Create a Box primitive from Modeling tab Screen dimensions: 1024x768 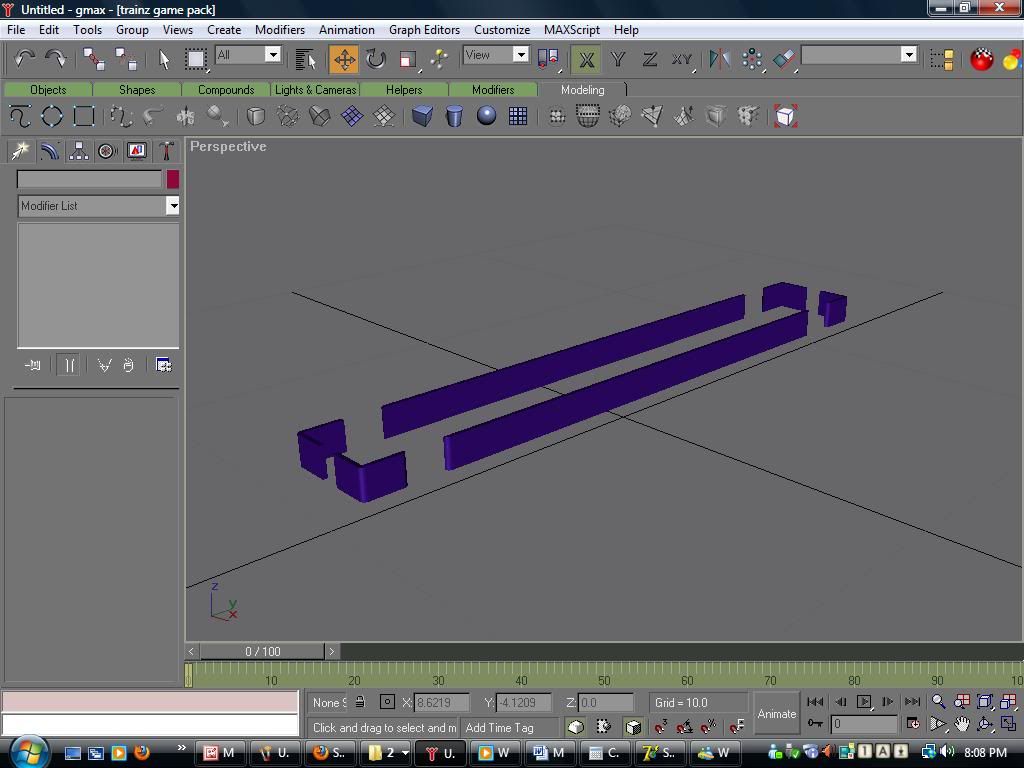point(422,116)
